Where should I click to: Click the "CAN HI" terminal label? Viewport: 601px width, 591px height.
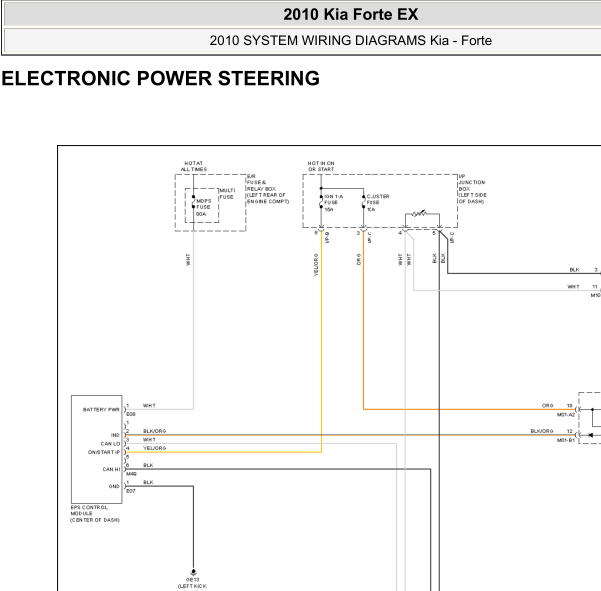click(111, 469)
